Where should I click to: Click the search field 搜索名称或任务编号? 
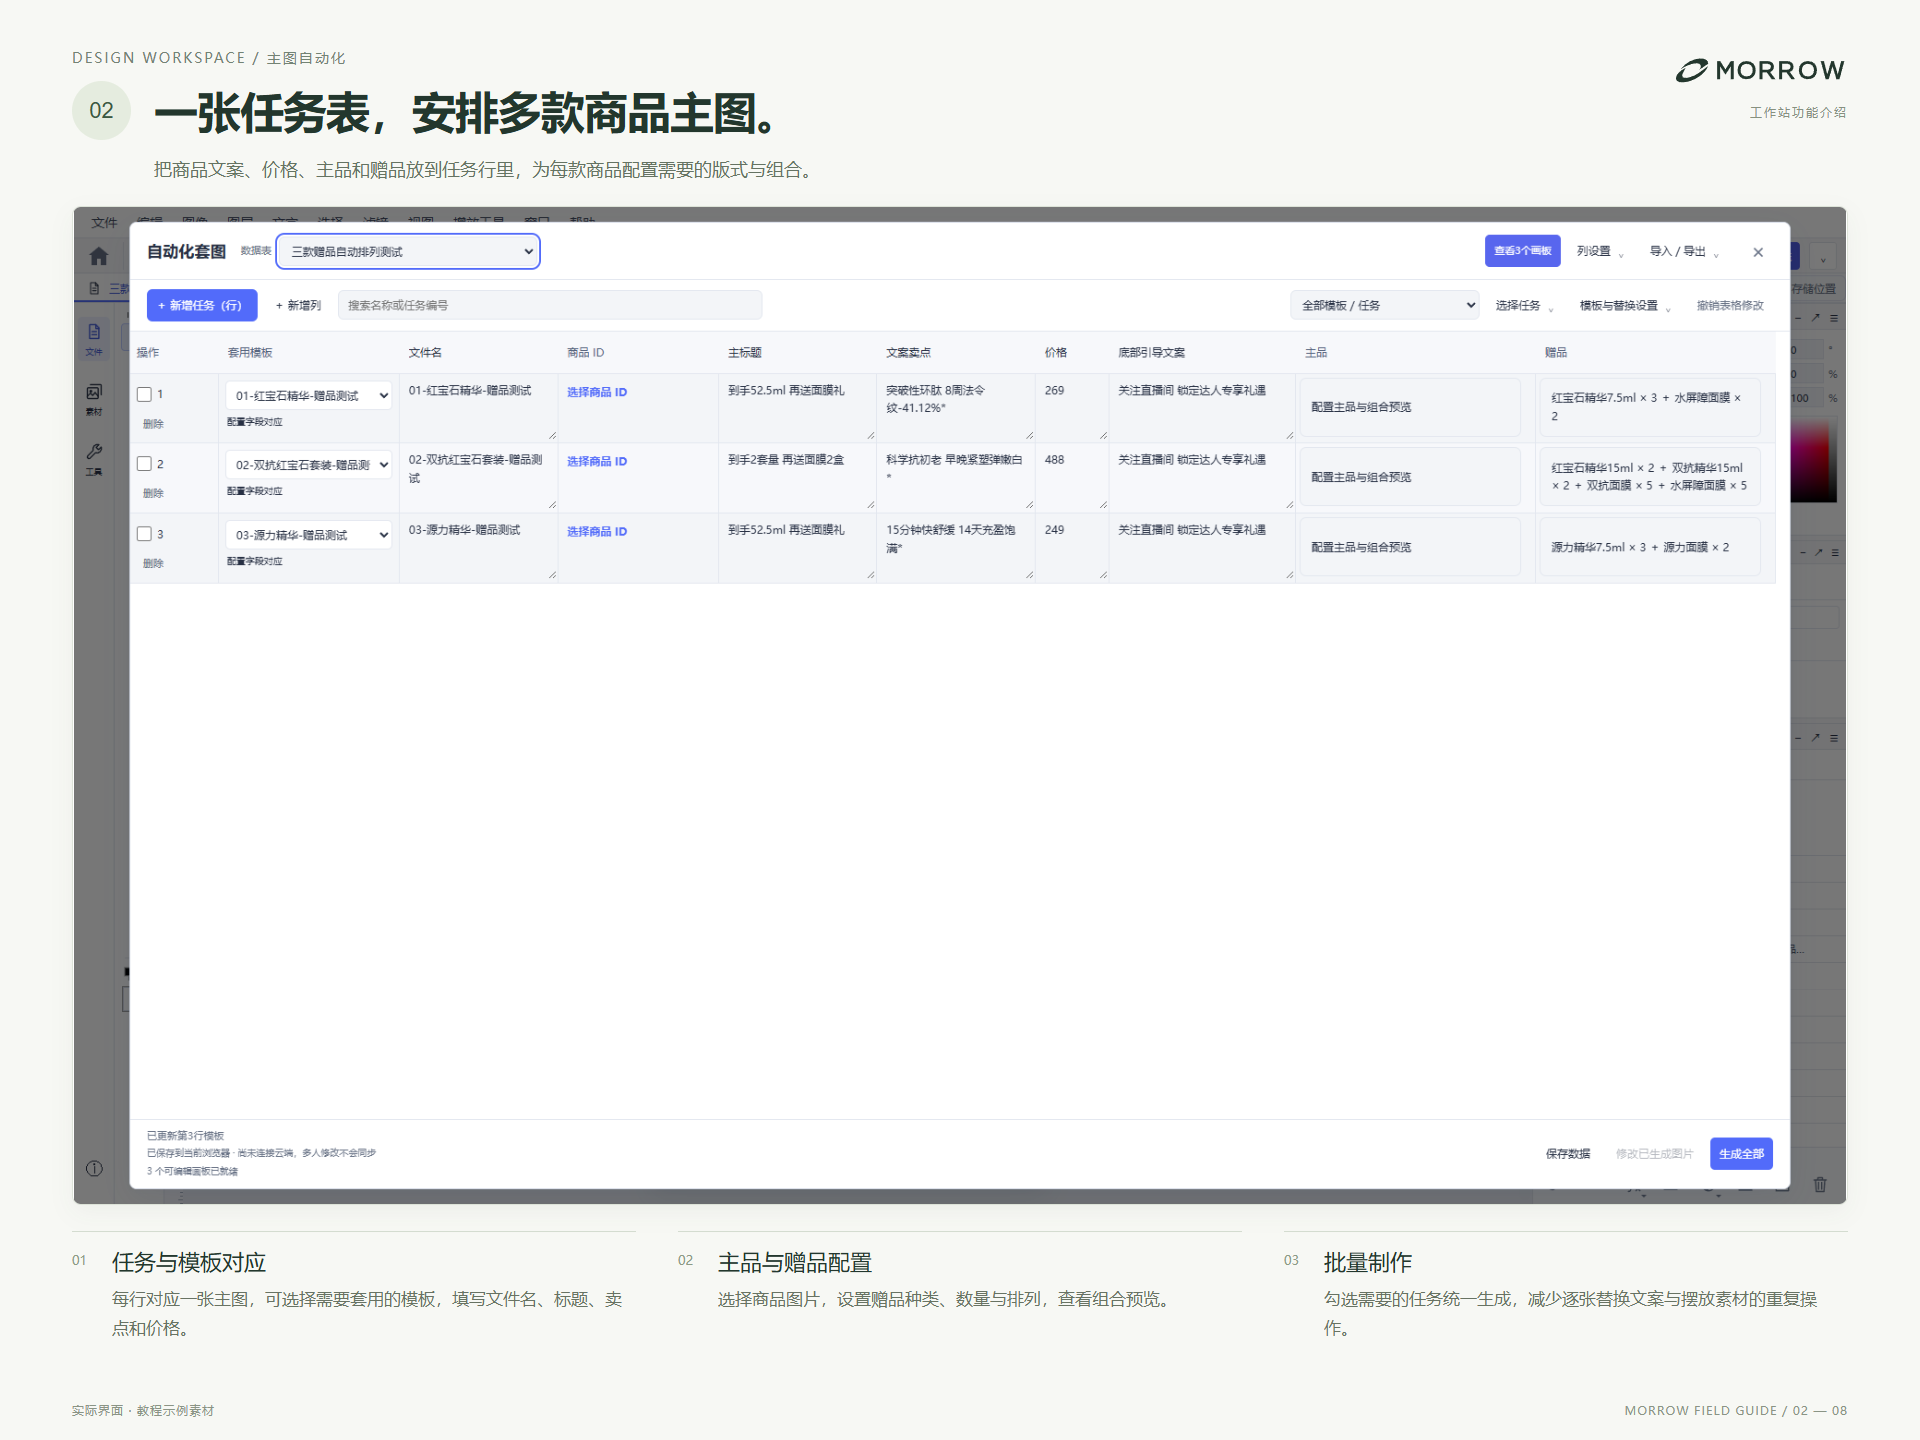(549, 305)
